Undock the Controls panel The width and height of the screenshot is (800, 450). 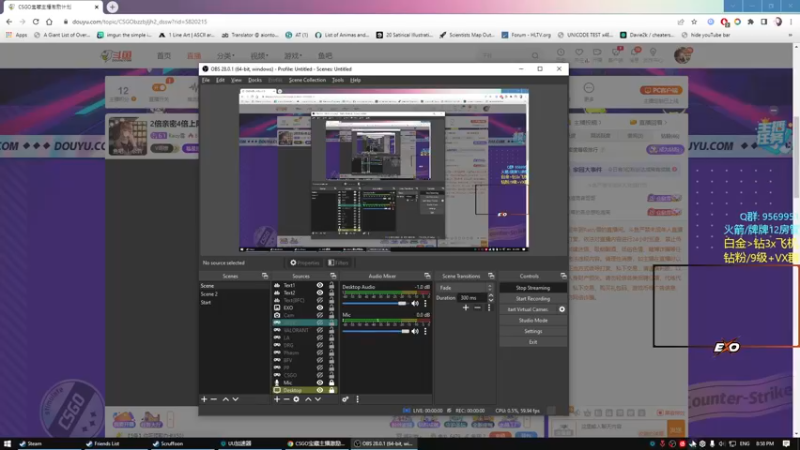click(x=563, y=276)
